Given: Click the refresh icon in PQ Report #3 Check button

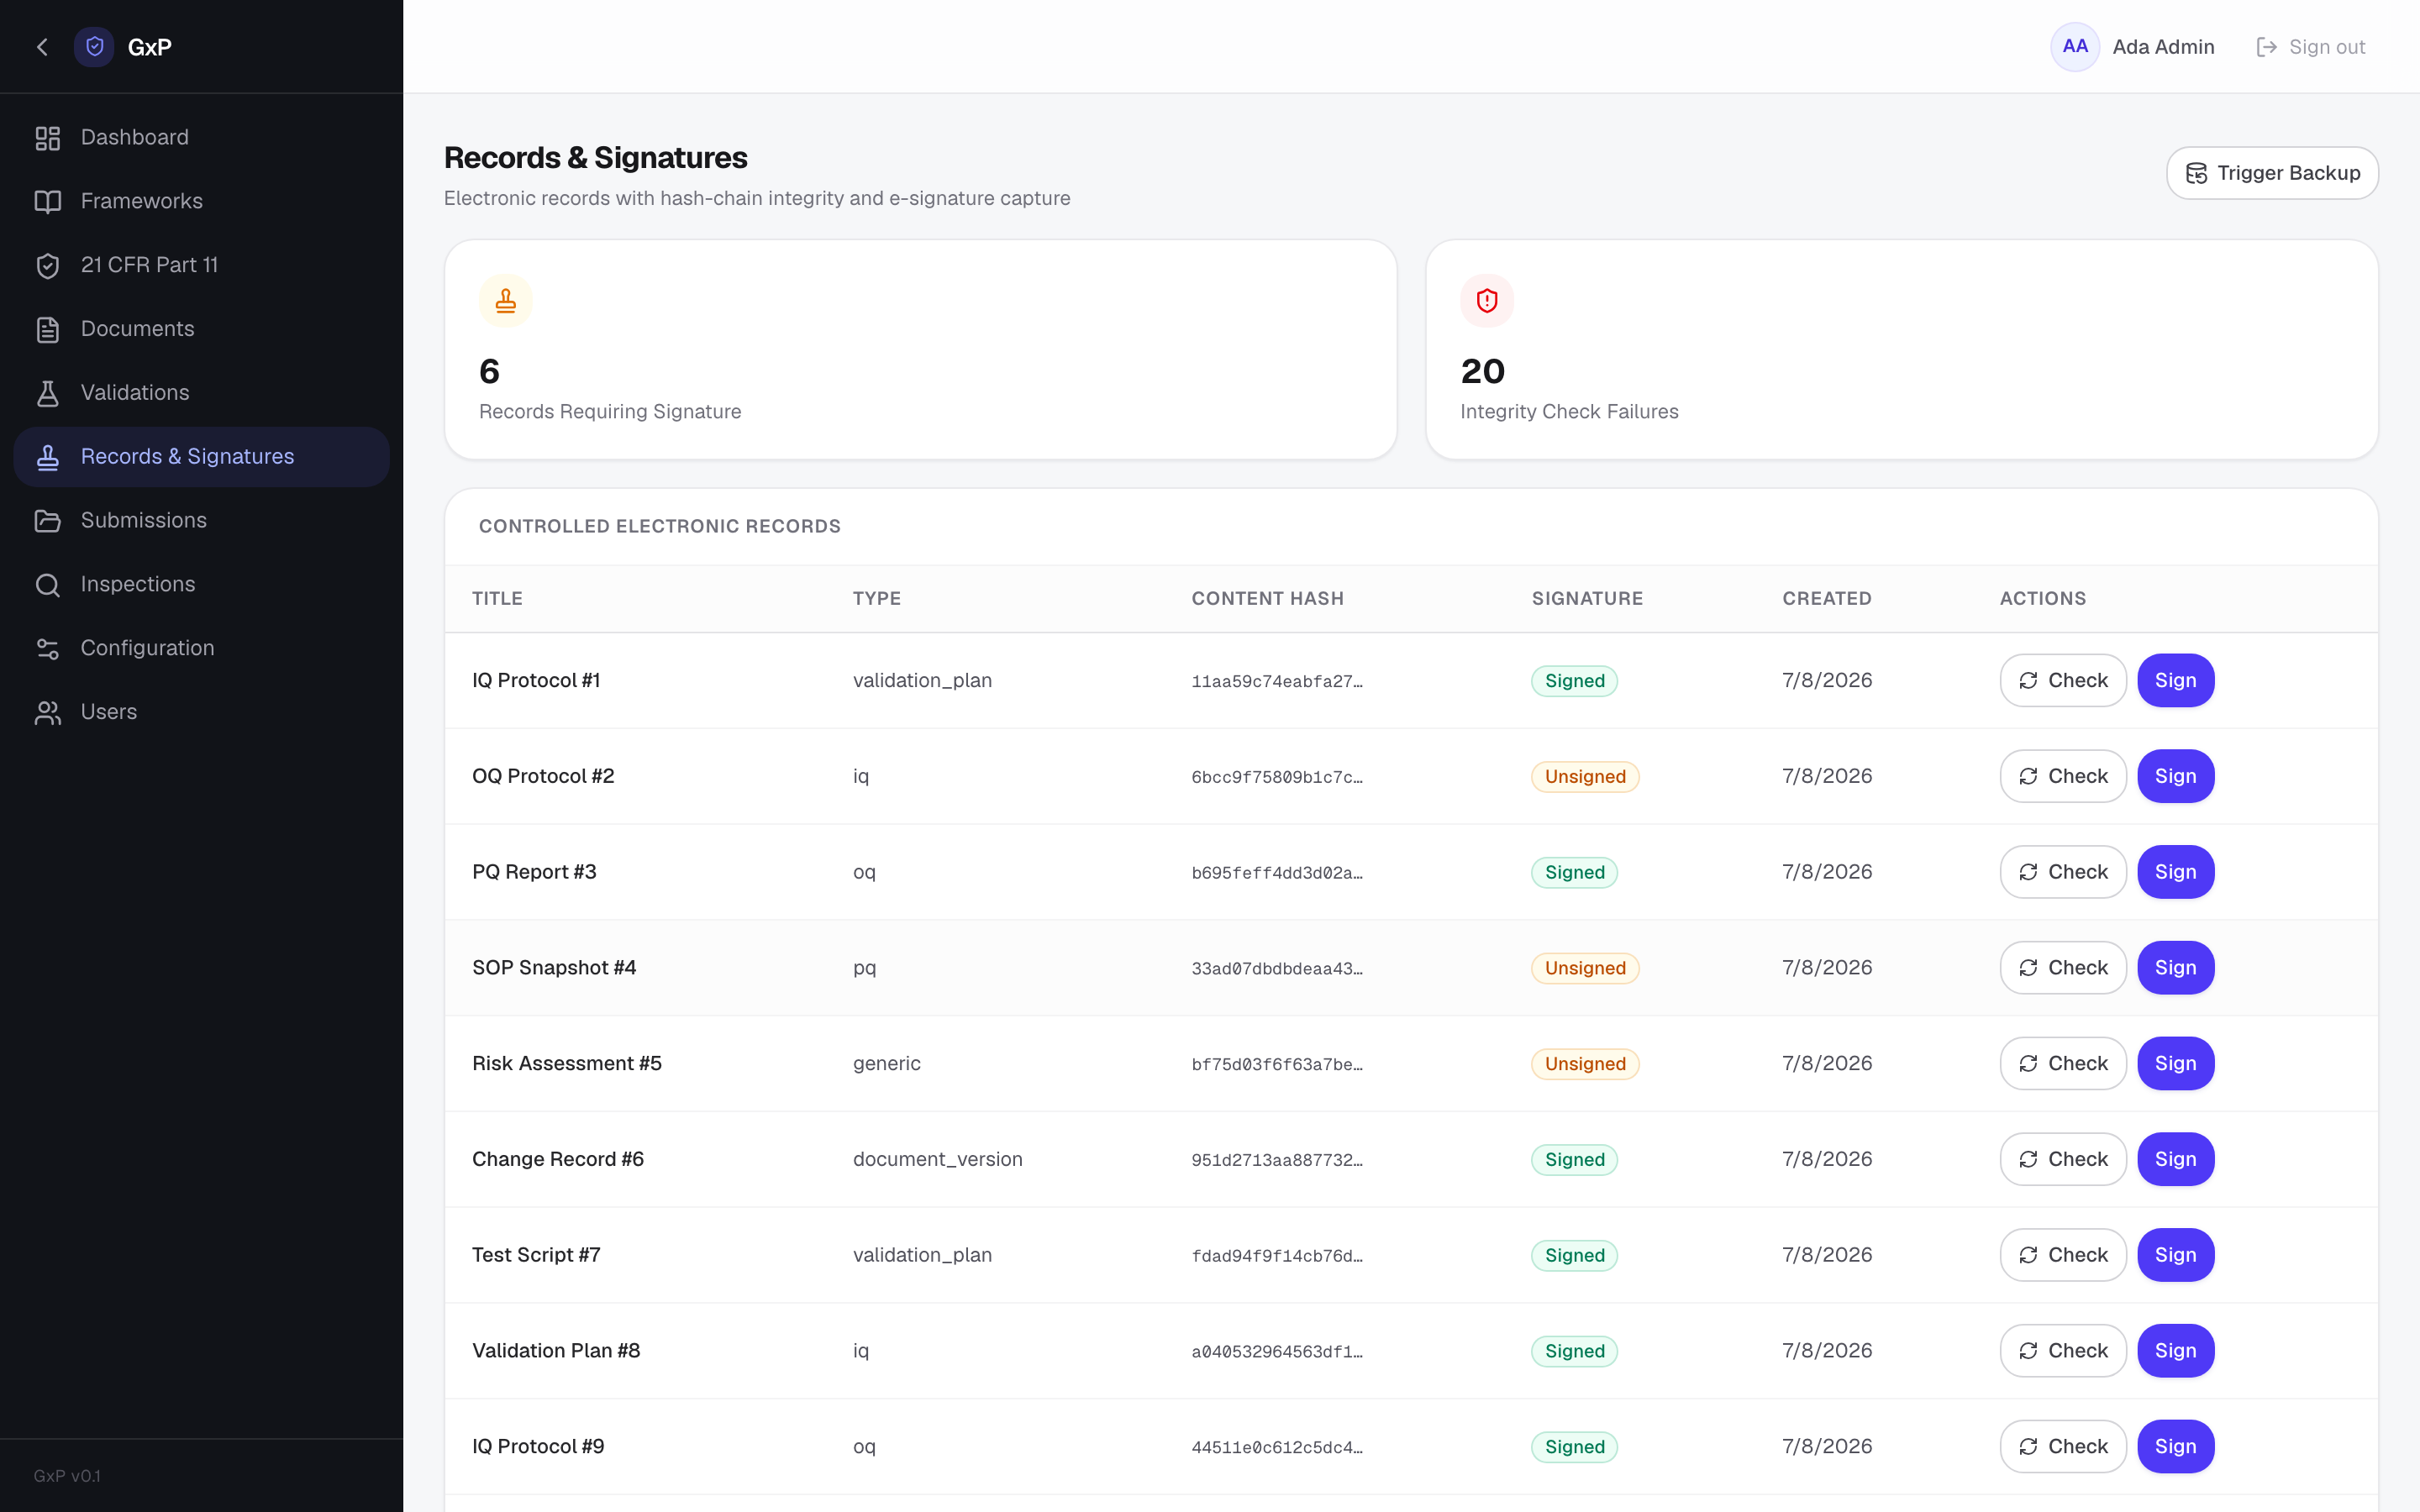Looking at the screenshot, I should pos(2028,873).
